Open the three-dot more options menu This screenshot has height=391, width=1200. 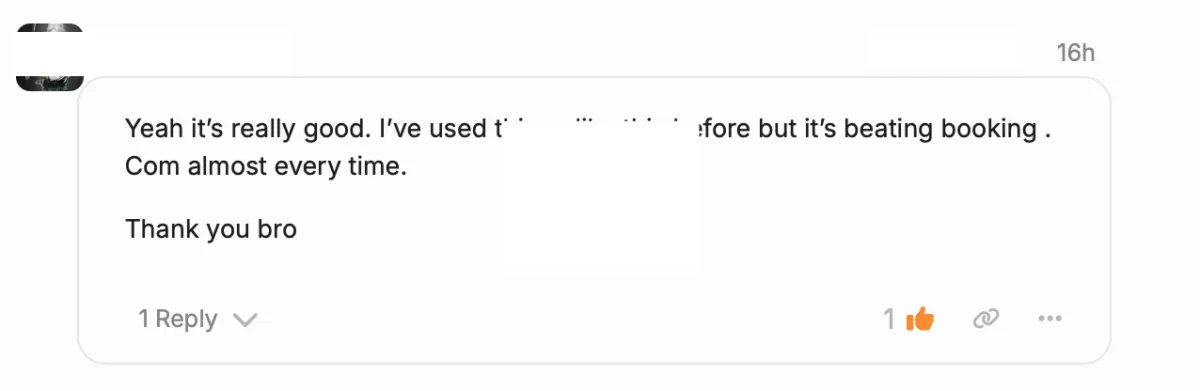(1049, 319)
